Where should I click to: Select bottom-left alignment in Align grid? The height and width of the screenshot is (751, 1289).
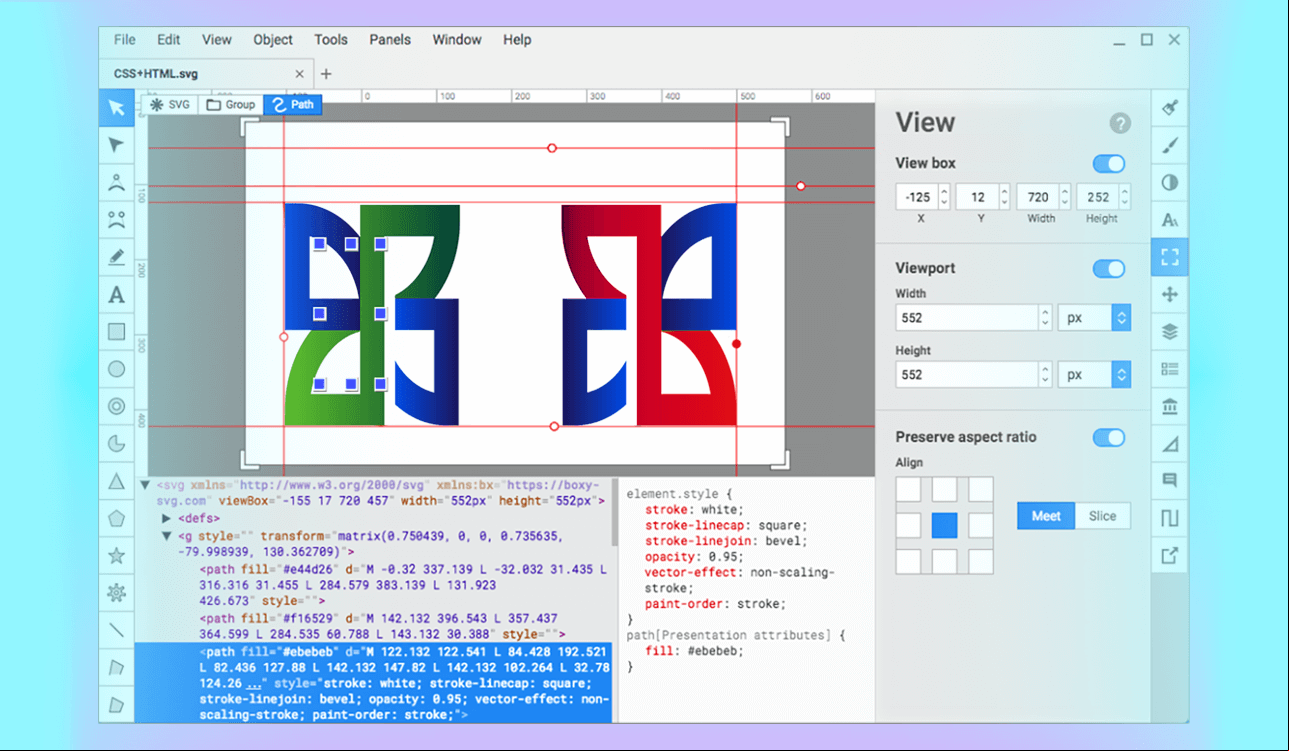click(908, 561)
